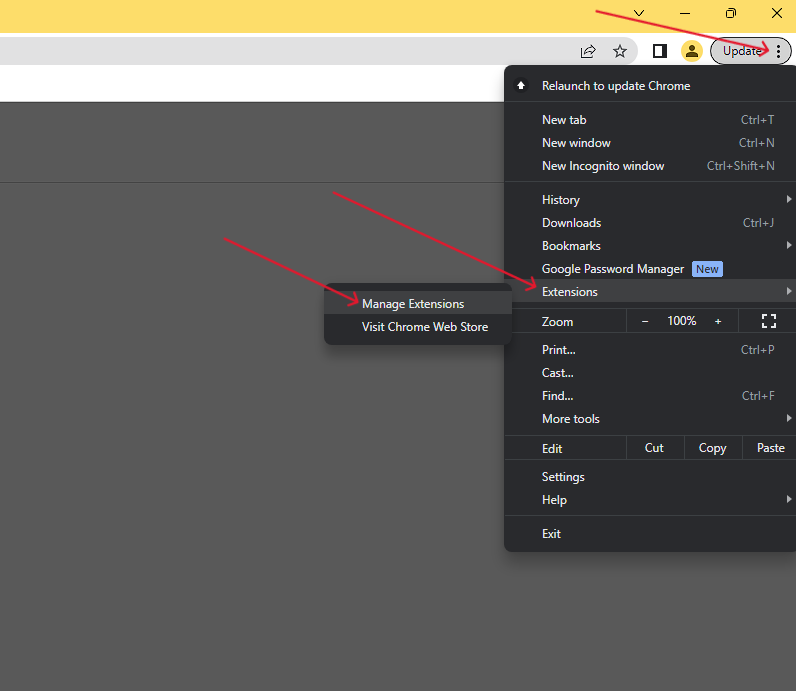Viewport: 796px width, 691px height.
Task: Choose New window from menu
Action: [650, 143]
